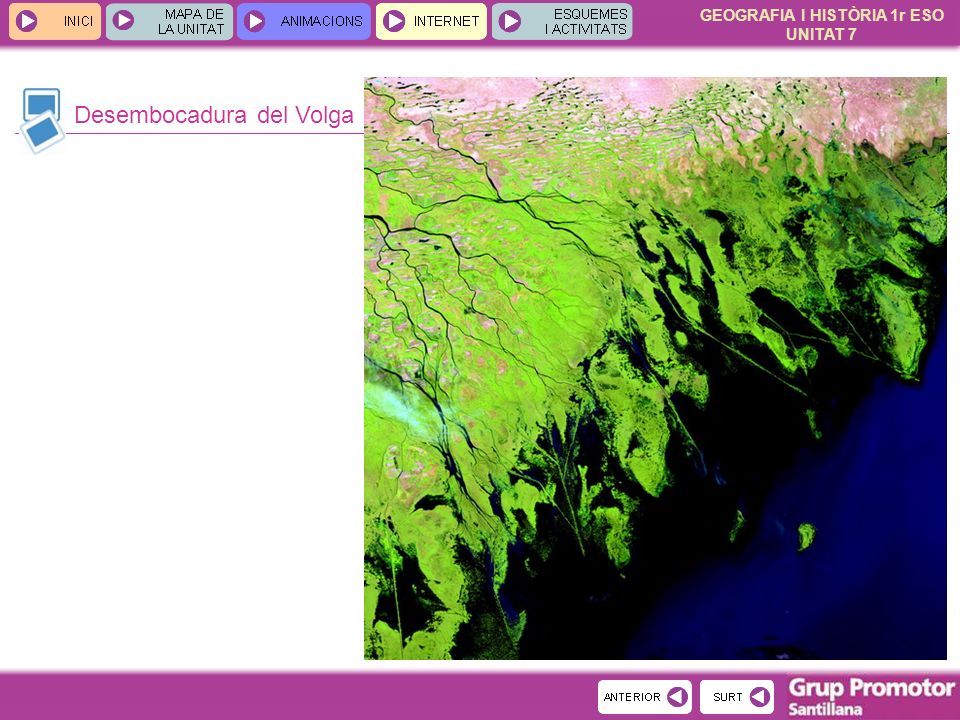Screen dimensions: 960x720
Task: Click the arrow icon beside INTERNET
Action: click(x=394, y=21)
